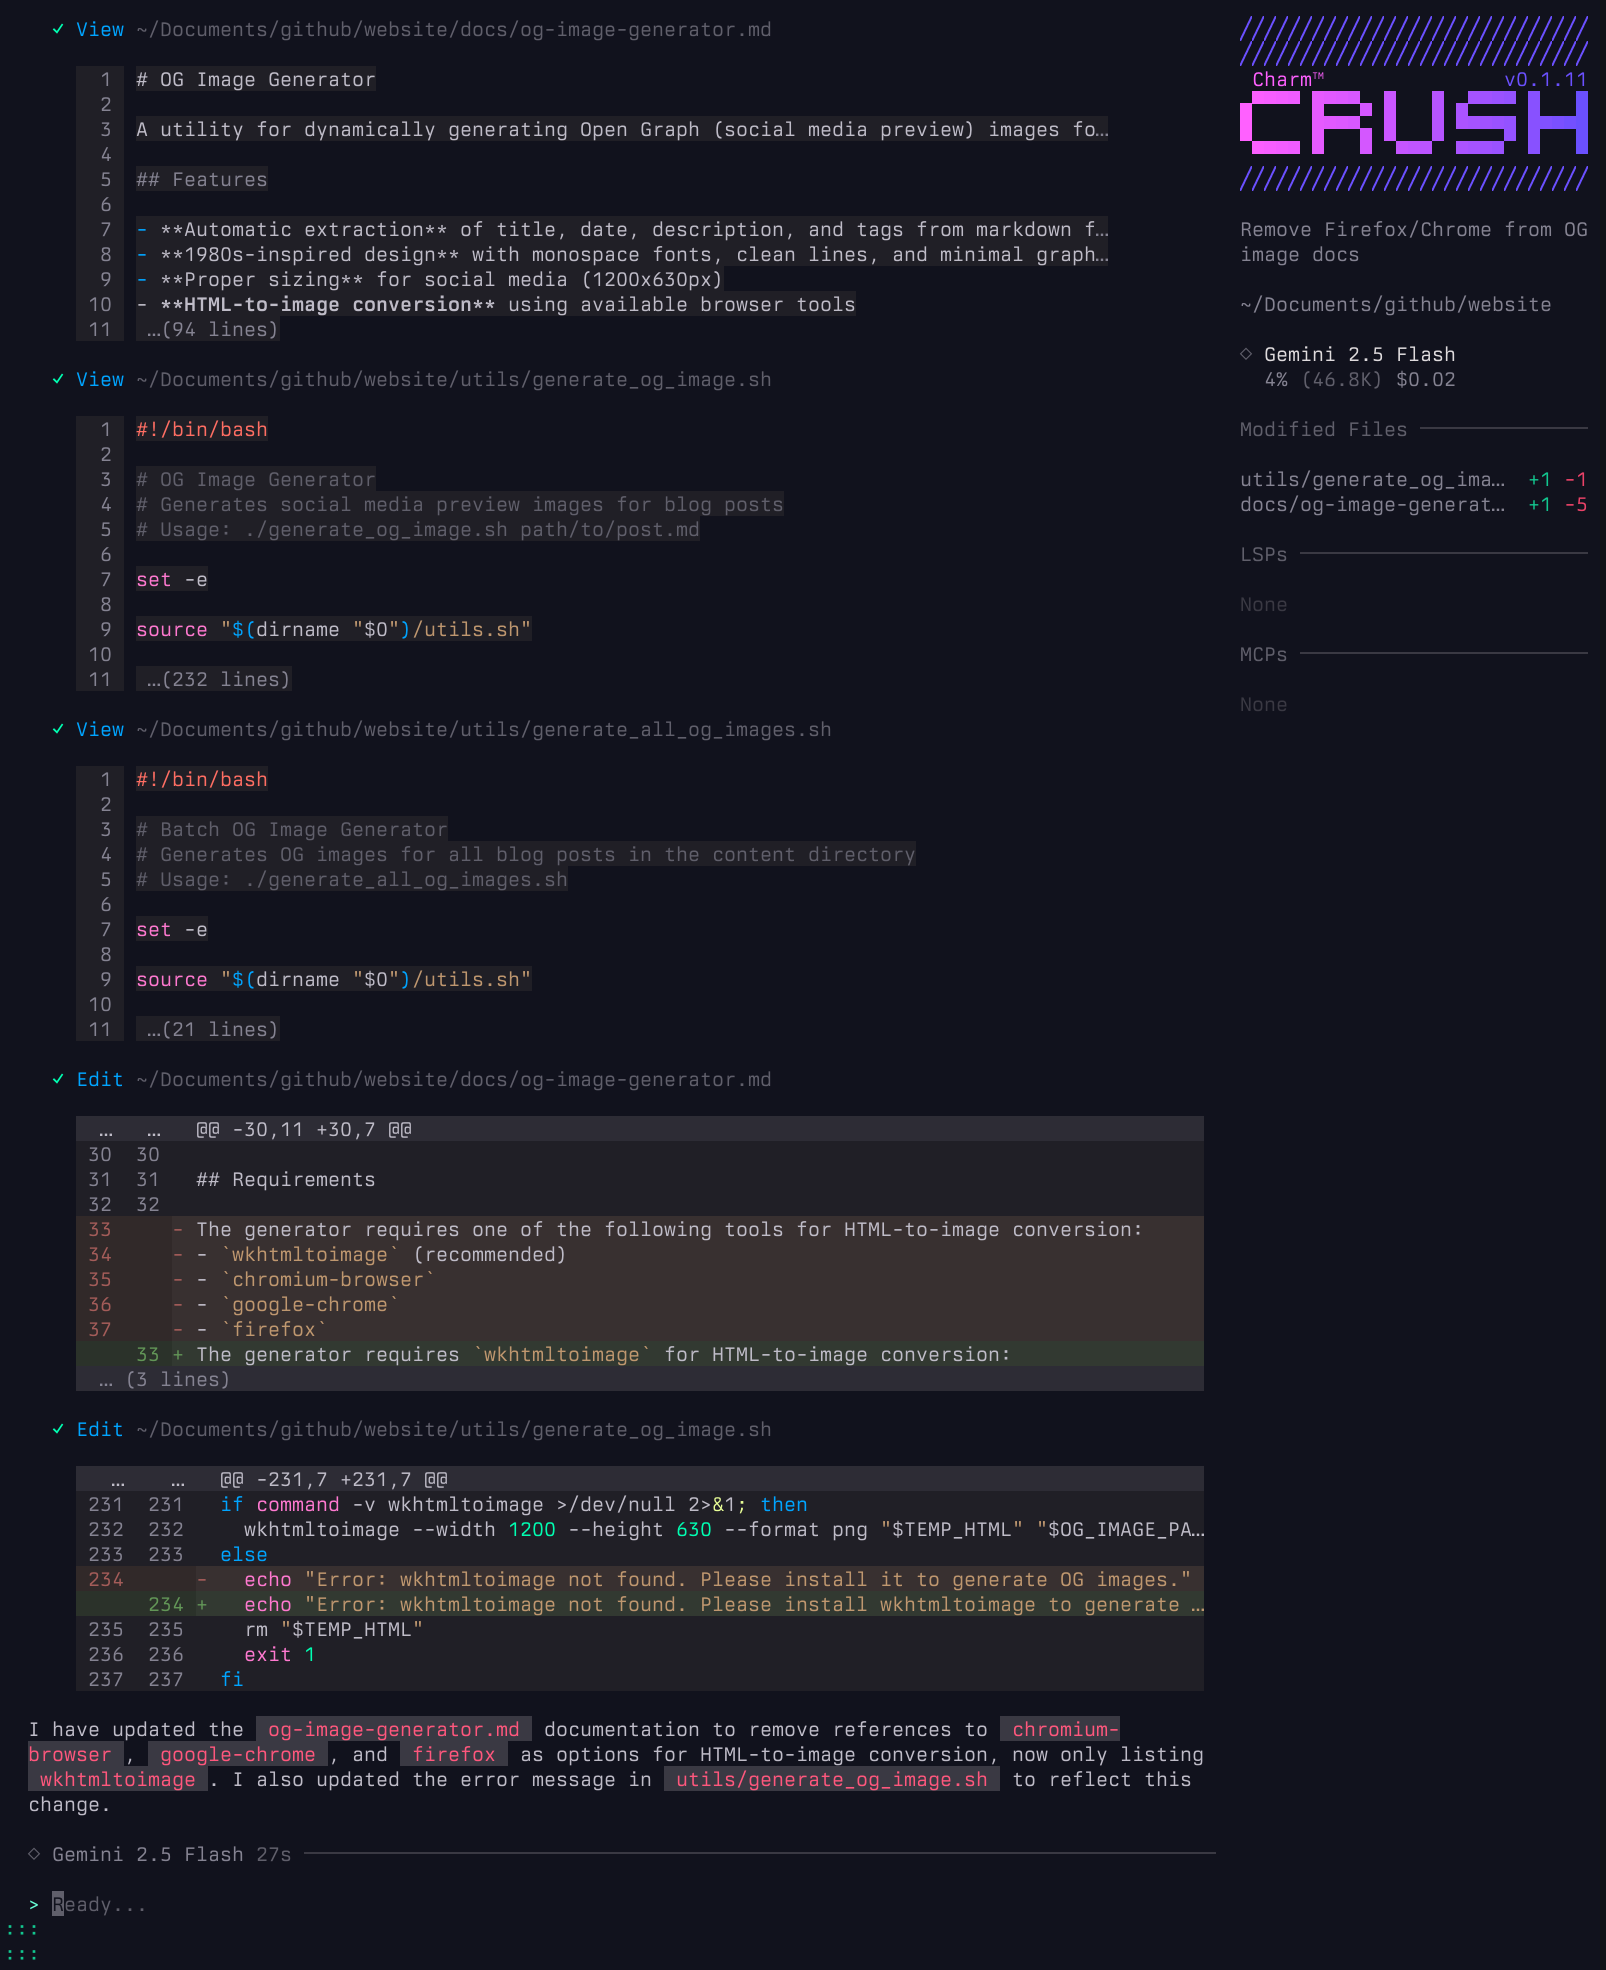1606x1970 pixels.
Task: Click checkmark next to View generate_og_image.sh
Action: click(58, 380)
